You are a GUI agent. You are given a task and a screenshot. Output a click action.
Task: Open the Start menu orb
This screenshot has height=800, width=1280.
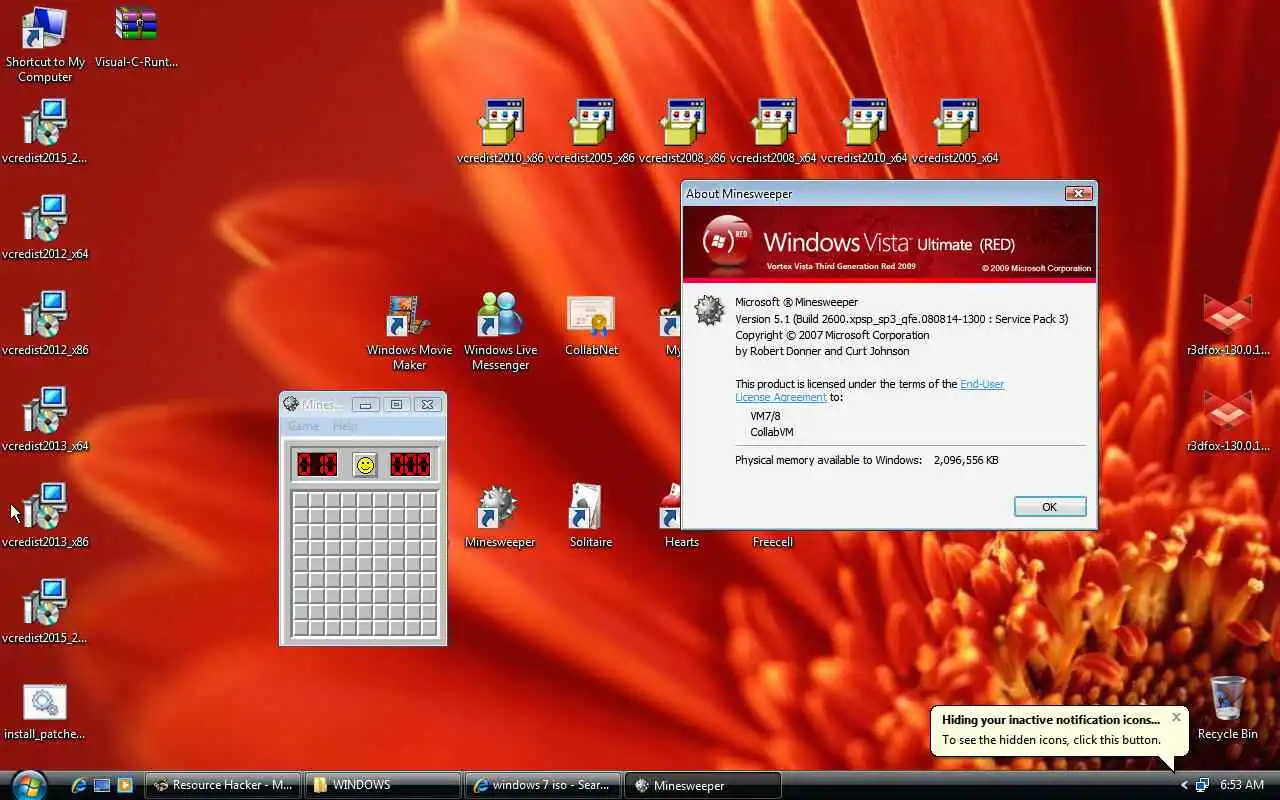[27, 785]
